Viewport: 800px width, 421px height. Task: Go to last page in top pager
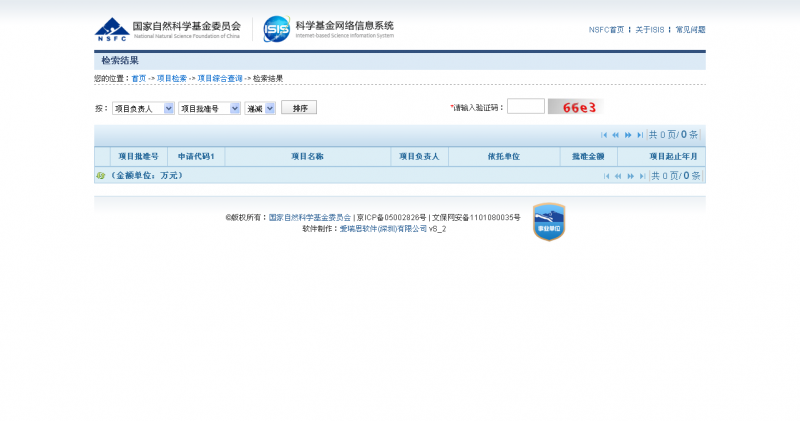[x=640, y=135]
